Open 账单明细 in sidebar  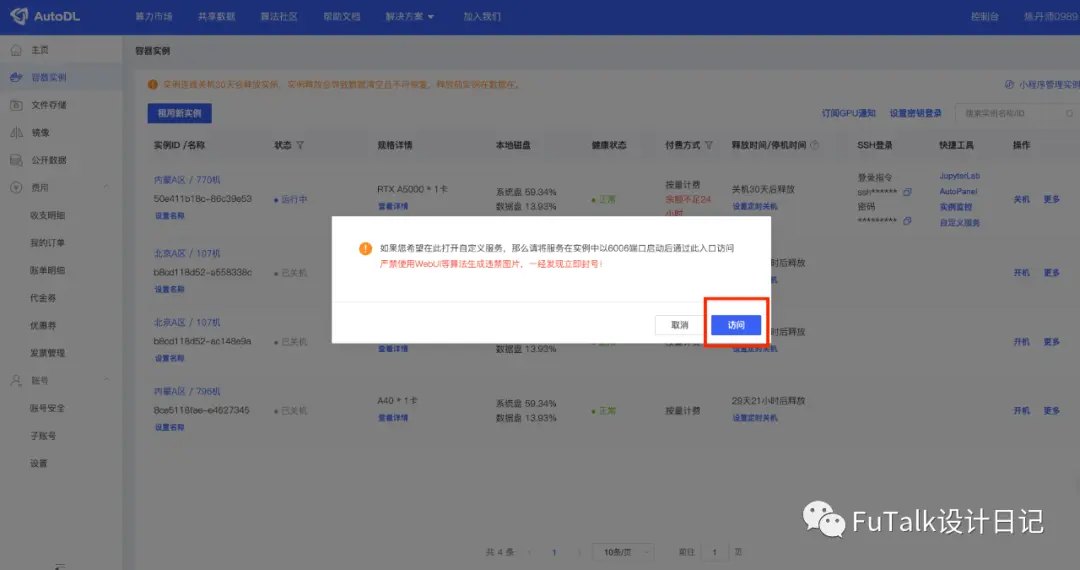tap(48, 271)
